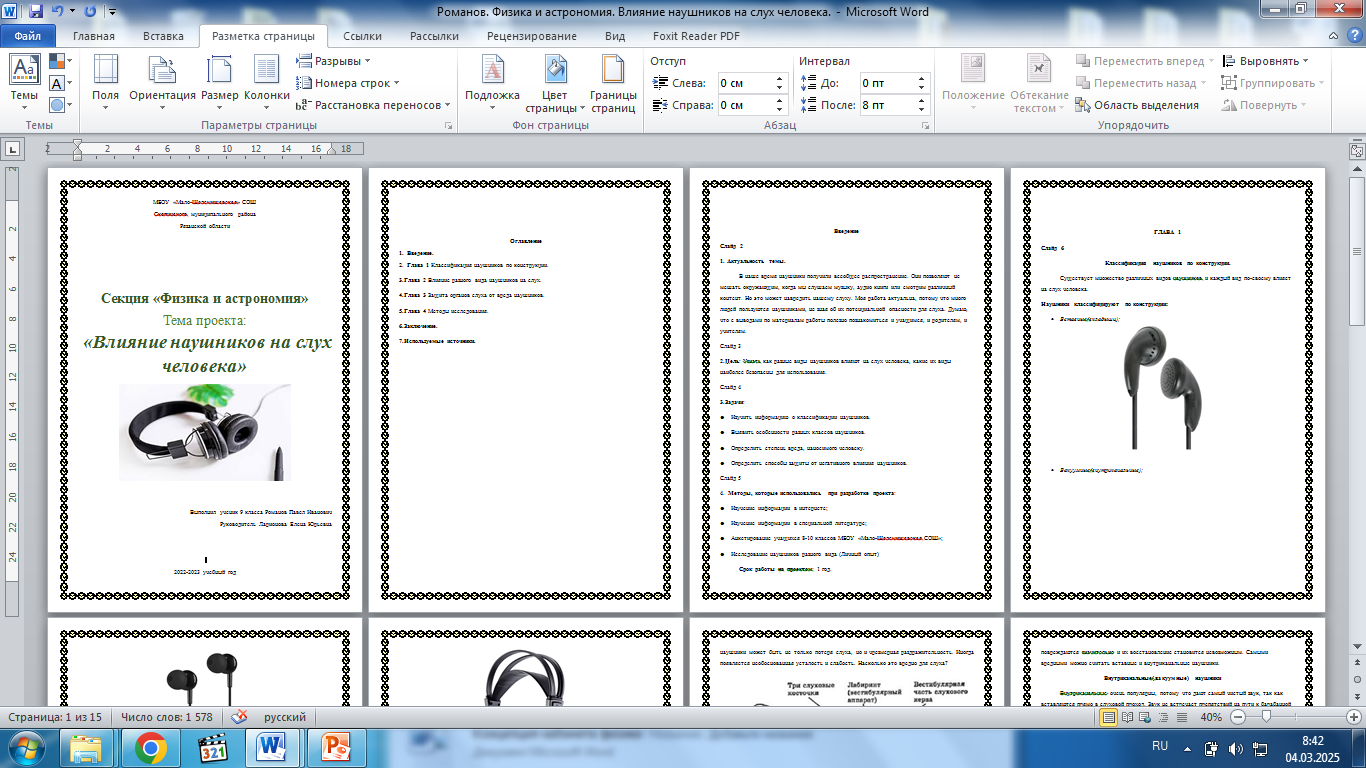Open theme effects dropdown

click(x=59, y=104)
